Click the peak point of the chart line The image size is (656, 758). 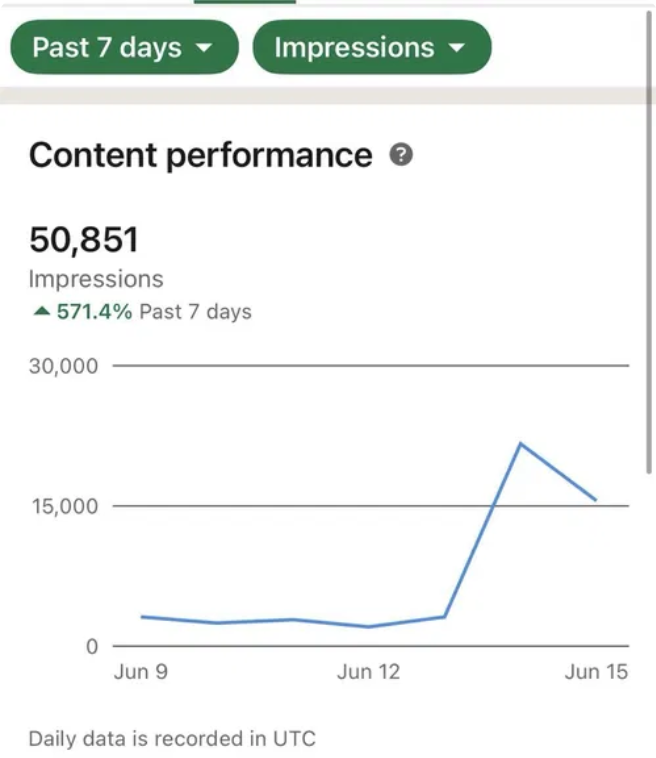pyautogui.click(x=520, y=443)
